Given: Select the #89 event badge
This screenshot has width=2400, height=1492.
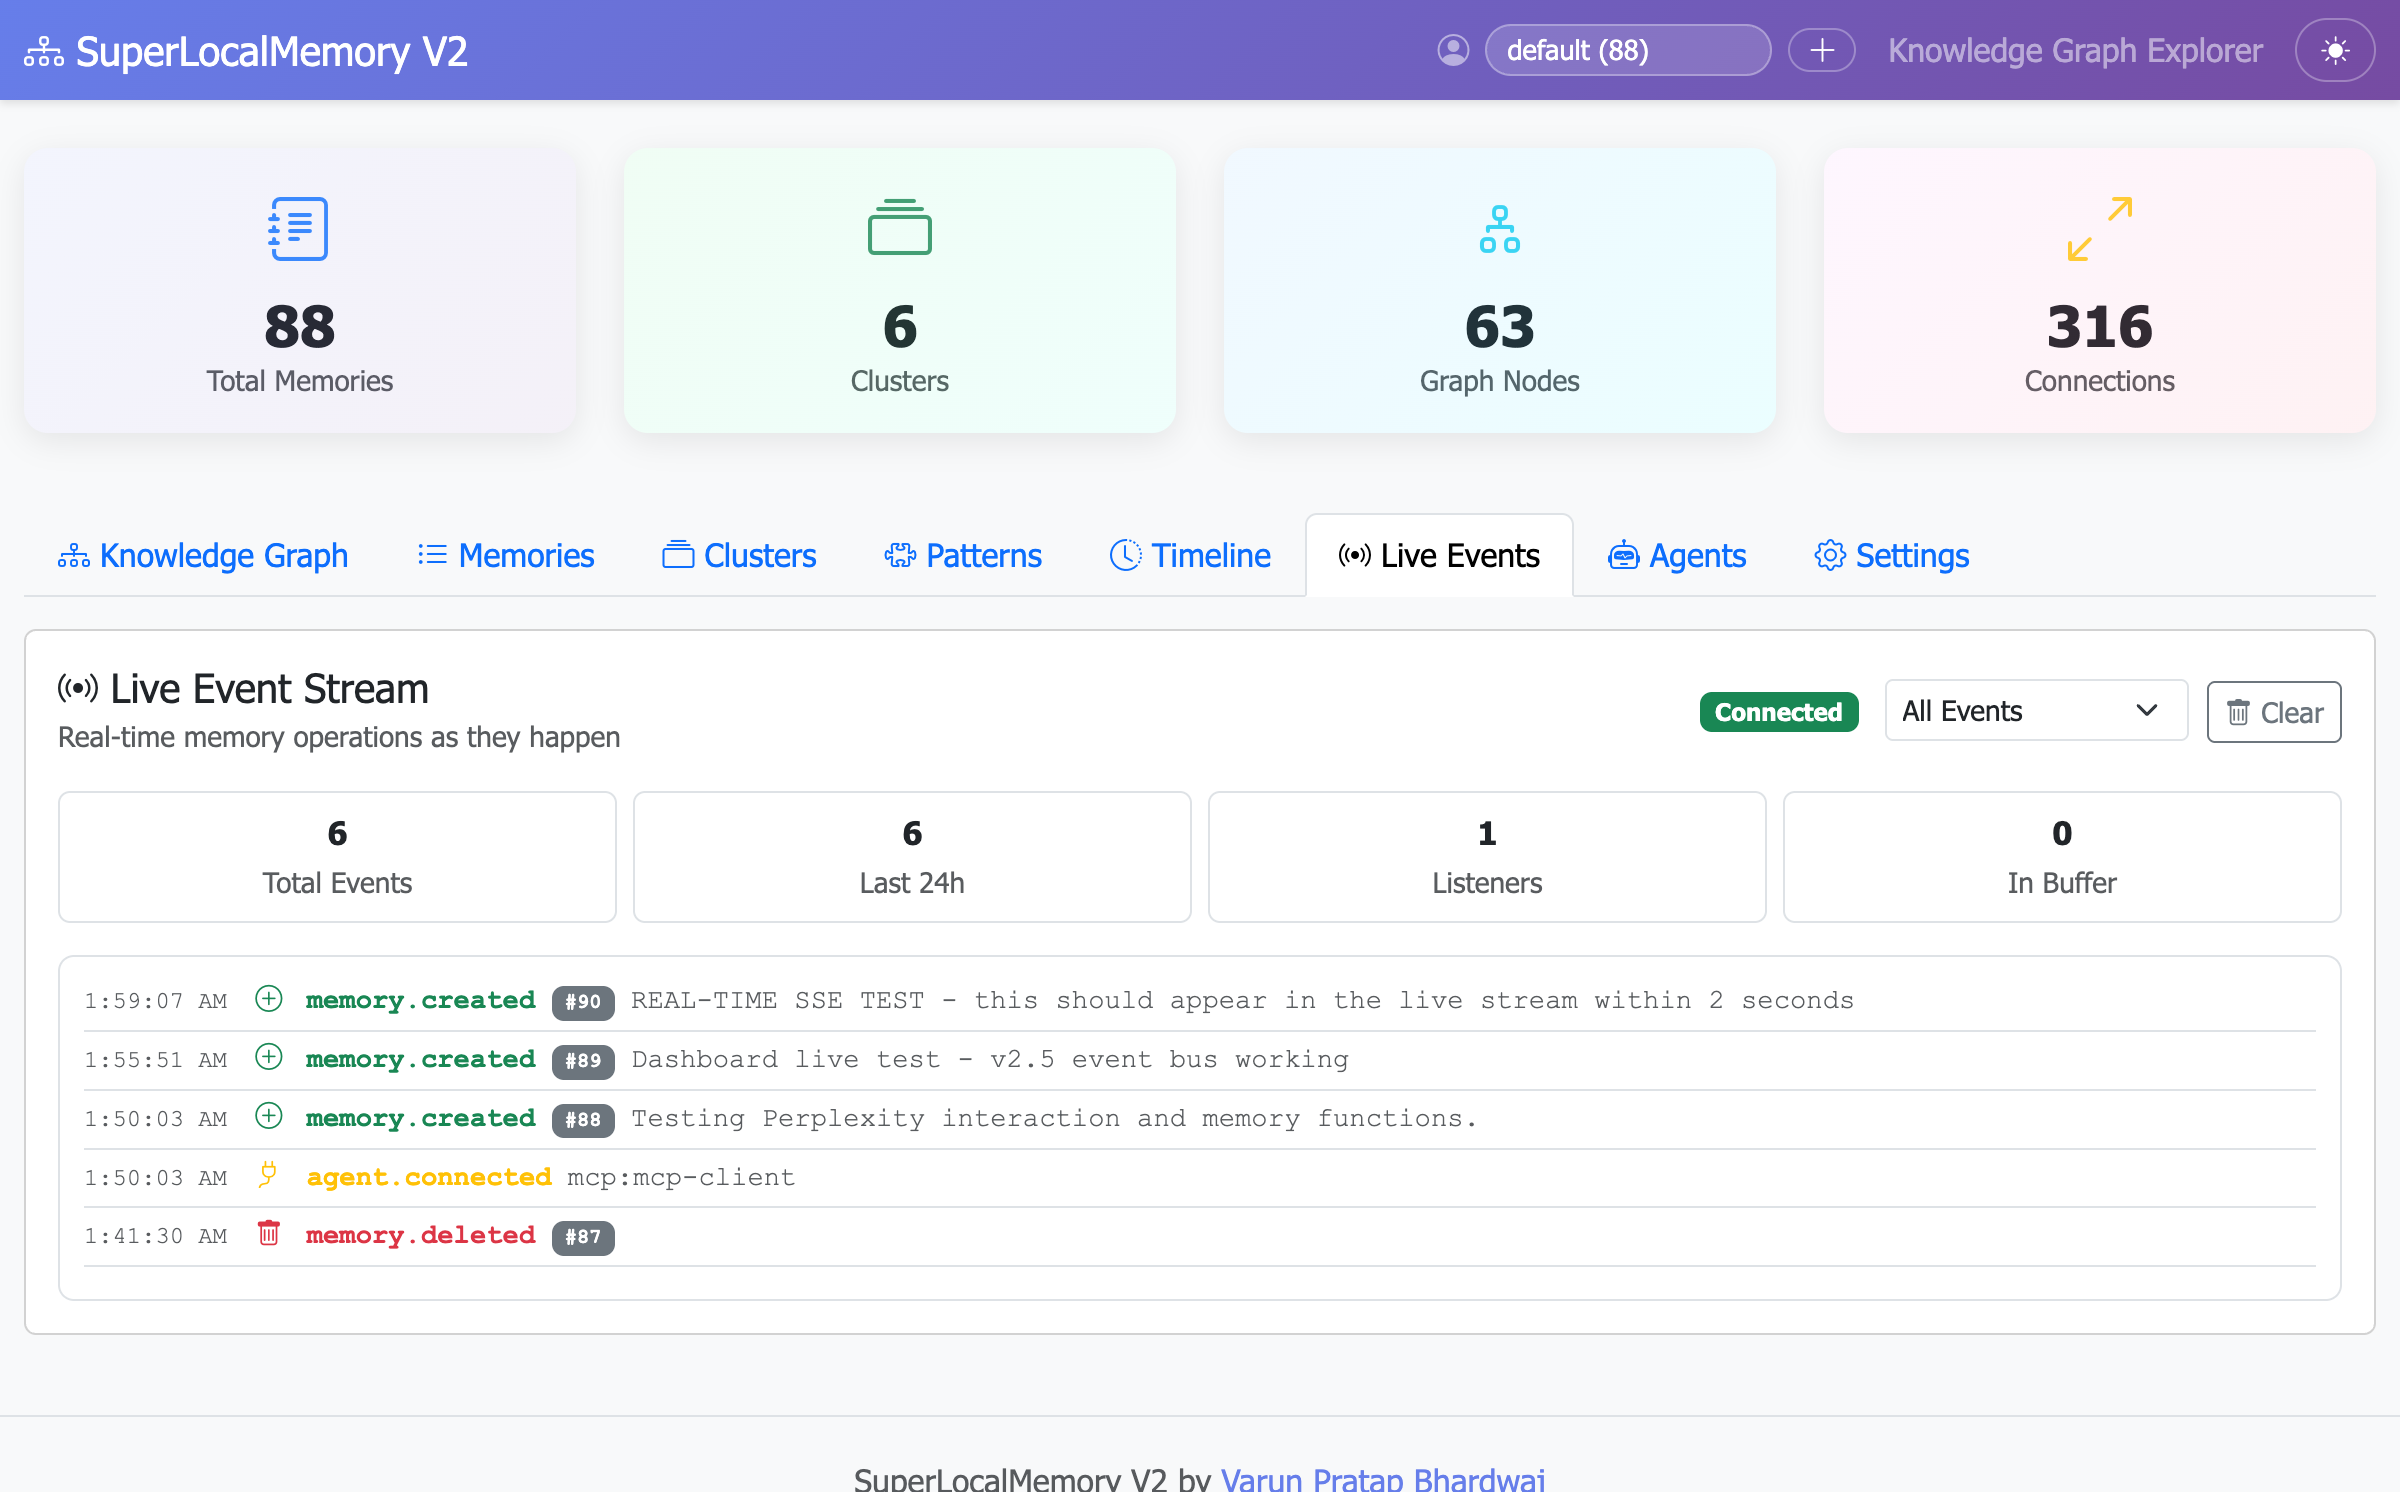Looking at the screenshot, I should 583,1061.
